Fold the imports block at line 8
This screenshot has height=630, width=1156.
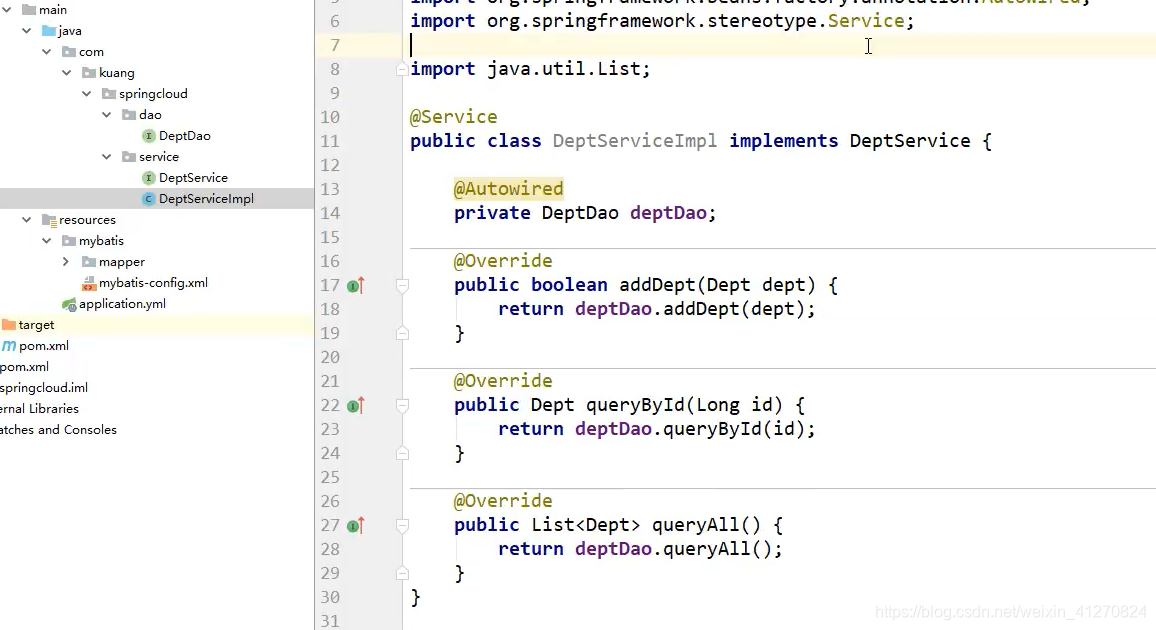(x=403, y=69)
